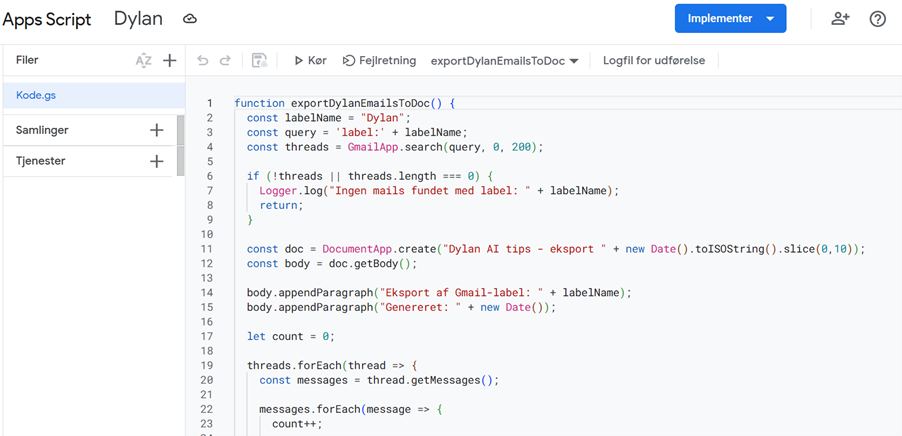This screenshot has width=902, height=436.
Task: Open share project add-person icon
Action: pyautogui.click(x=840, y=19)
